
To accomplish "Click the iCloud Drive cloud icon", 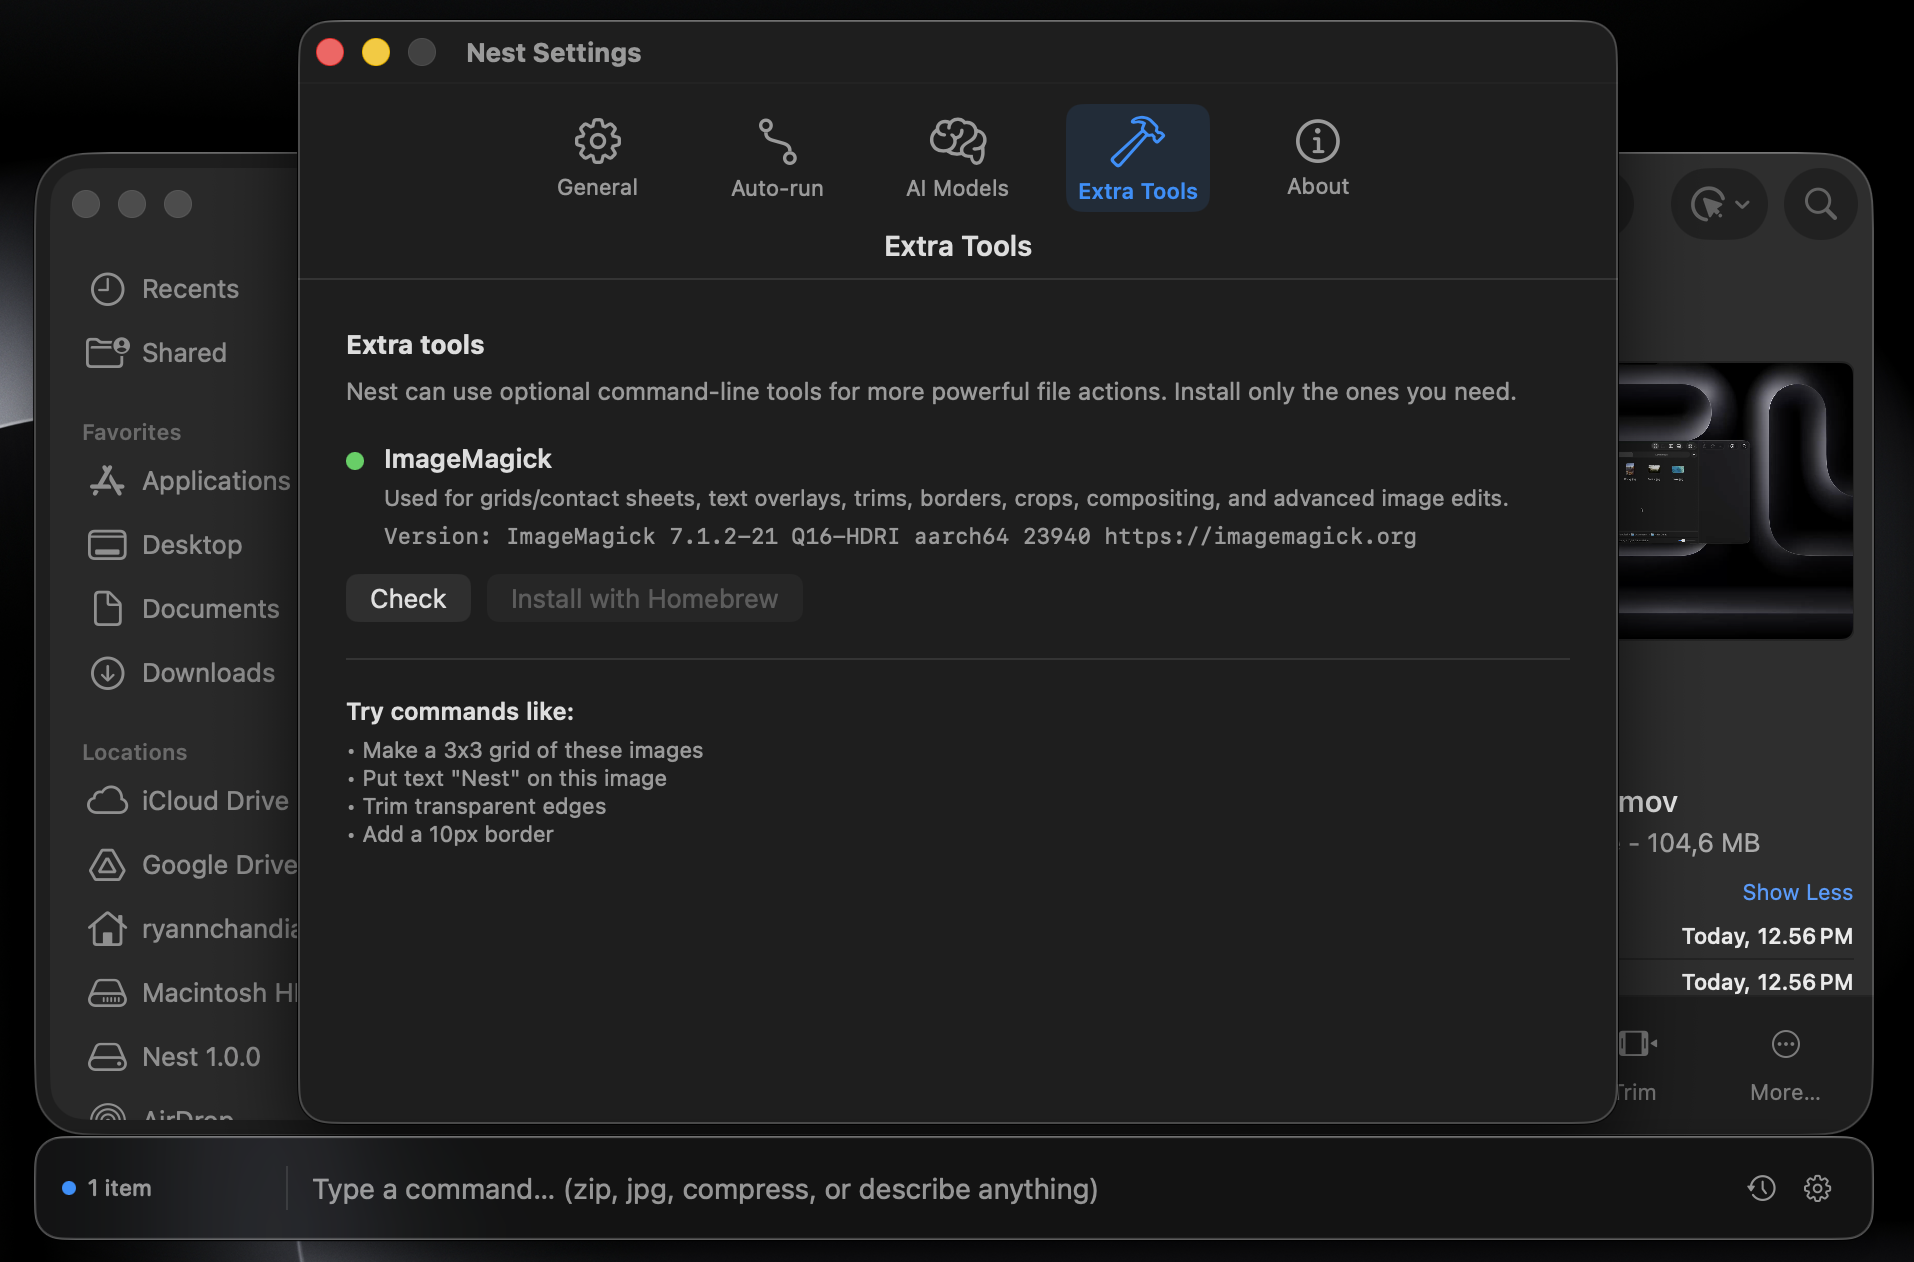I will 107,801.
